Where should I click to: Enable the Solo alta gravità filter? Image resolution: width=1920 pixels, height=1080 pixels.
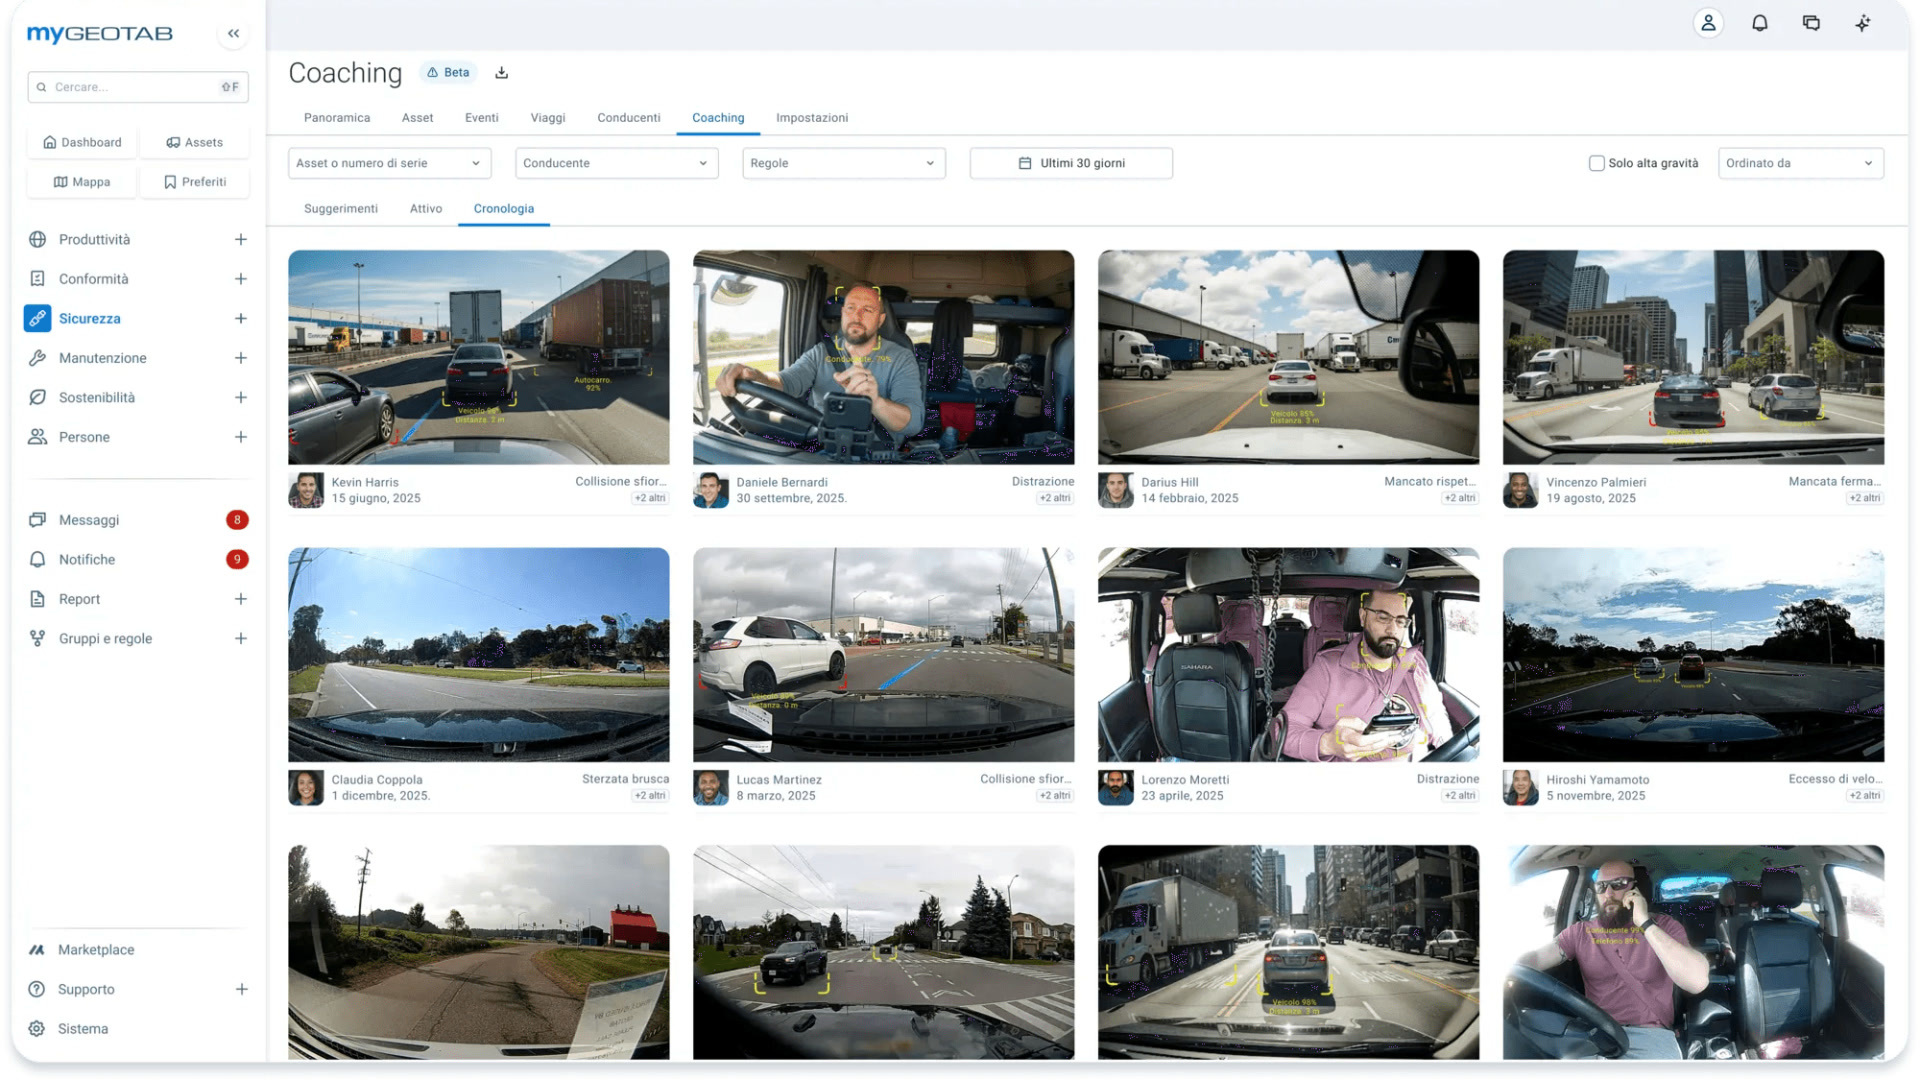(1597, 162)
